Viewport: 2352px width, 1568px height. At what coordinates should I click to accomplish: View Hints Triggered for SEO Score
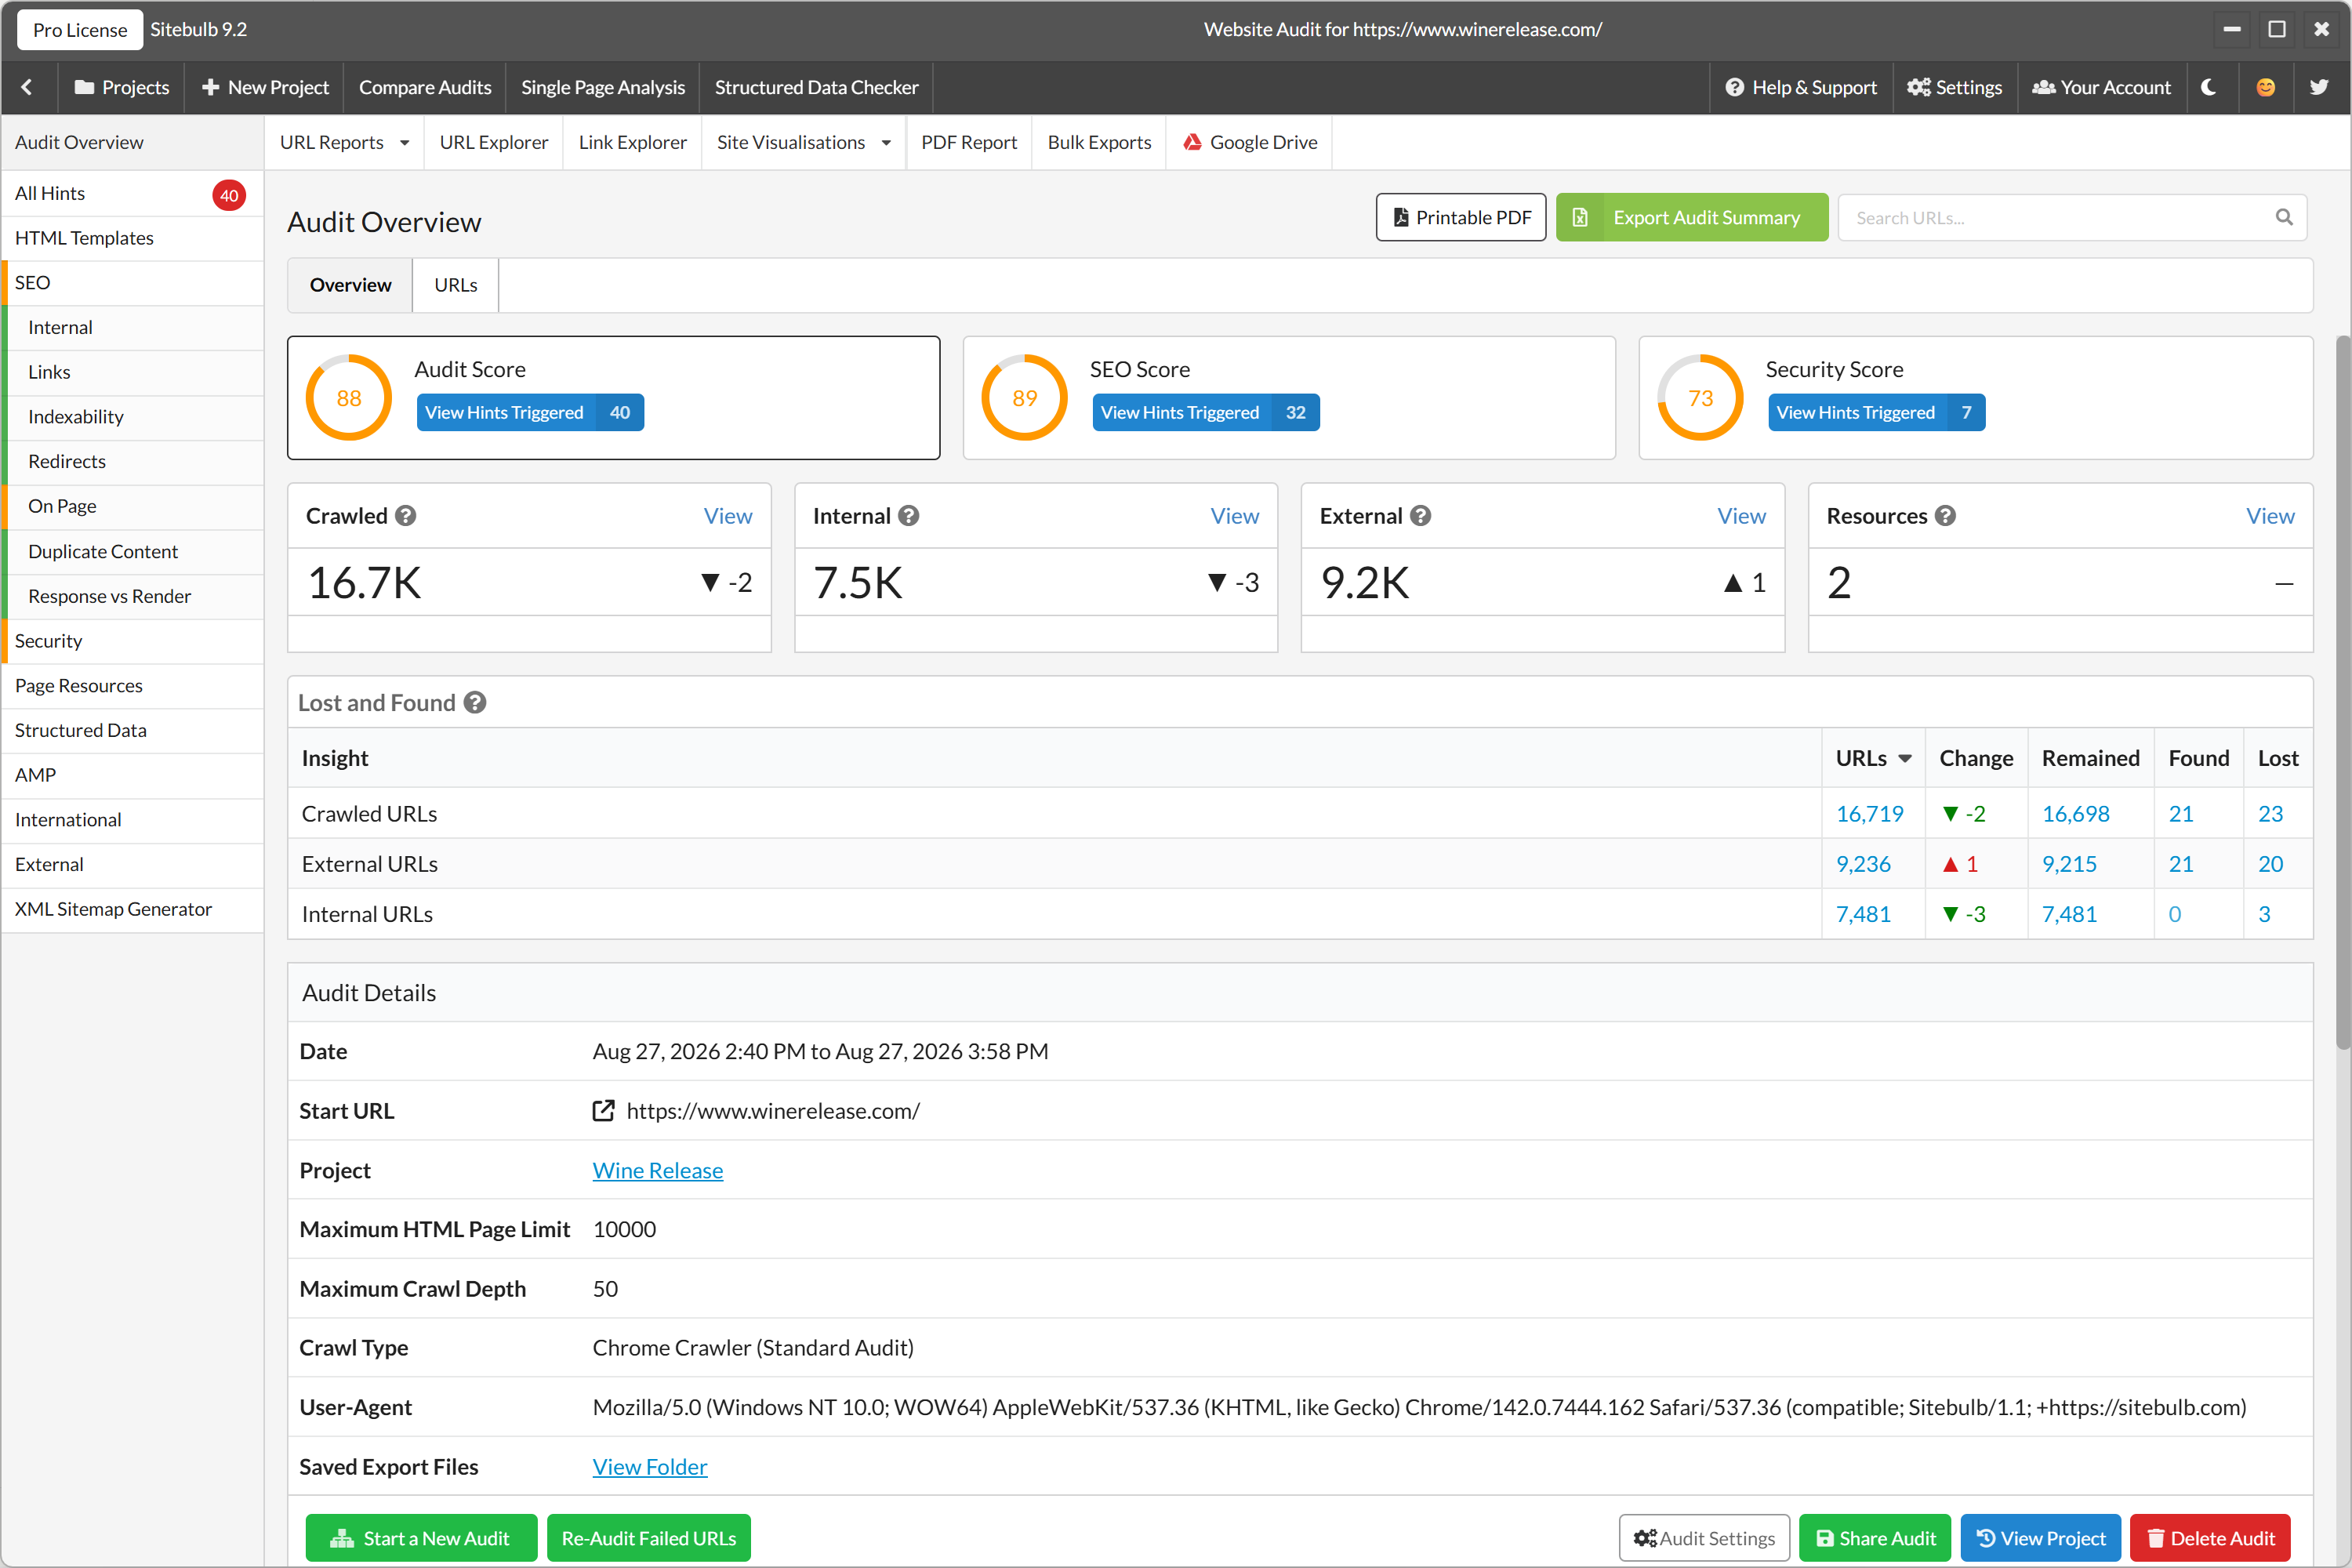click(x=1206, y=412)
